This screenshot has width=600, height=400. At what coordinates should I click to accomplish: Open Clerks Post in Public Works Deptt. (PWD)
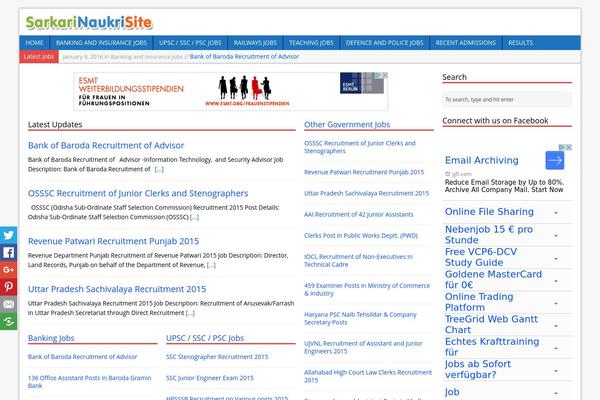(x=361, y=235)
